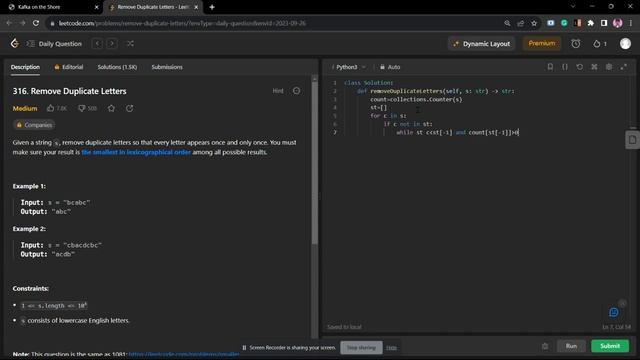Submit the solution
This screenshot has height=360, width=640.
[x=610, y=346]
